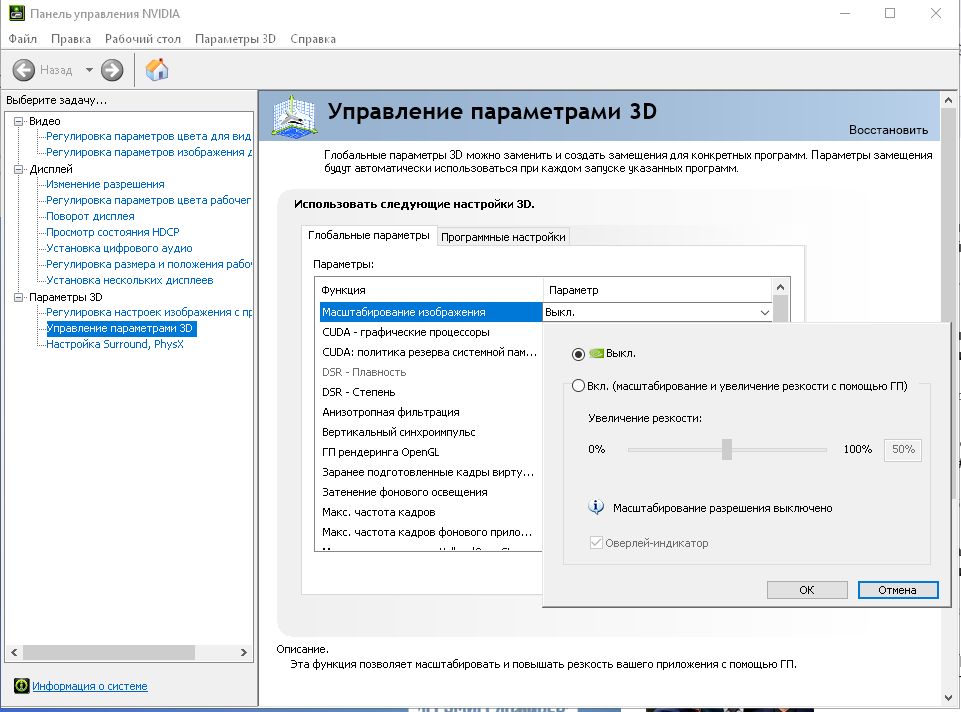Switch to Глобальные параметры tab
This screenshot has width=961, height=712.
click(369, 235)
